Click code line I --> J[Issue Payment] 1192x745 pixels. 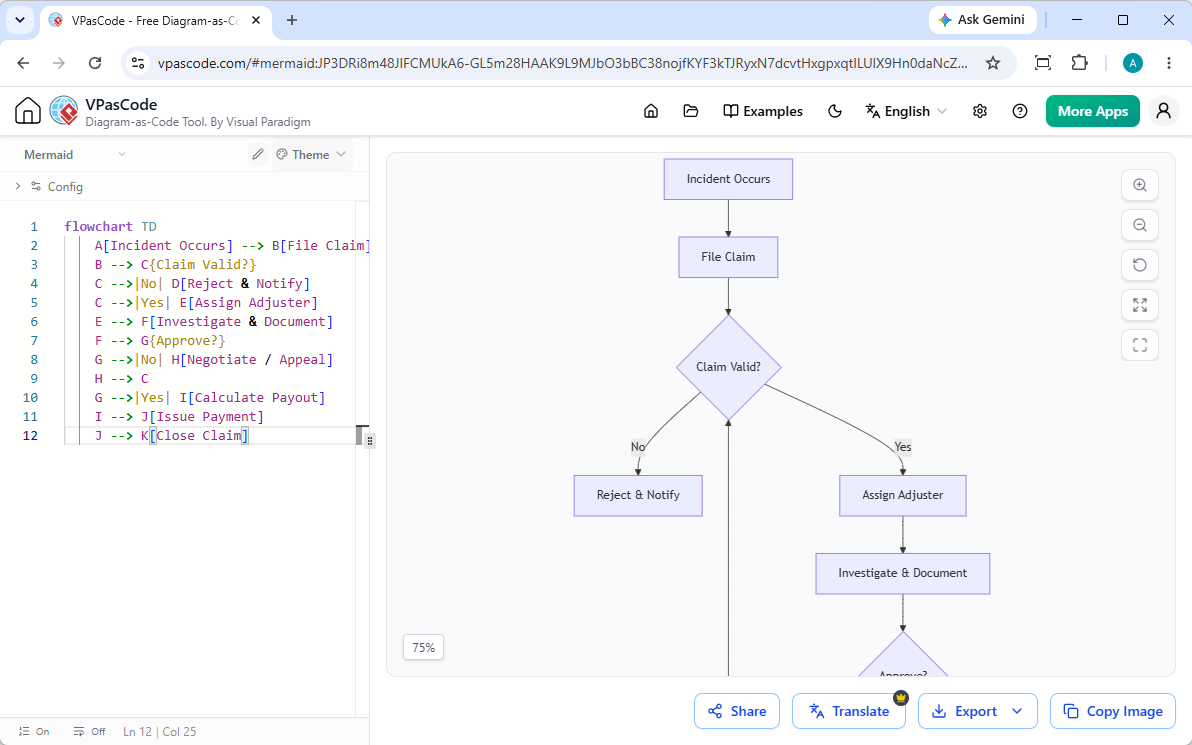point(179,417)
